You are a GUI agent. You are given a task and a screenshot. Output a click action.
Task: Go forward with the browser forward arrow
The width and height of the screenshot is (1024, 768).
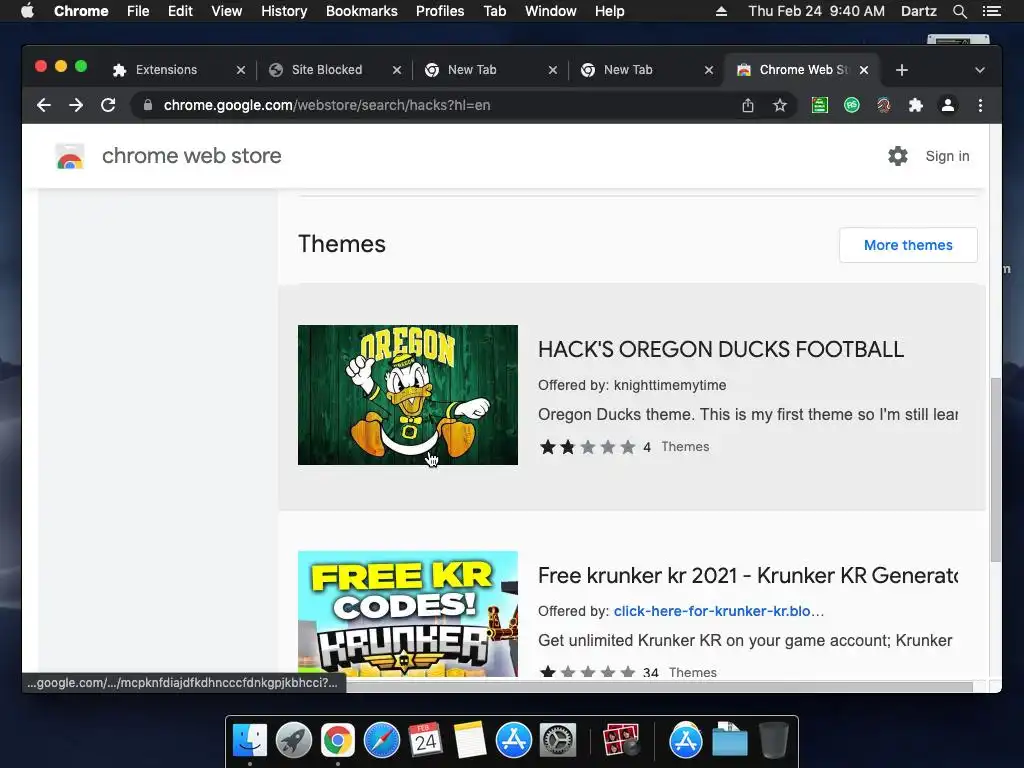(x=76, y=105)
